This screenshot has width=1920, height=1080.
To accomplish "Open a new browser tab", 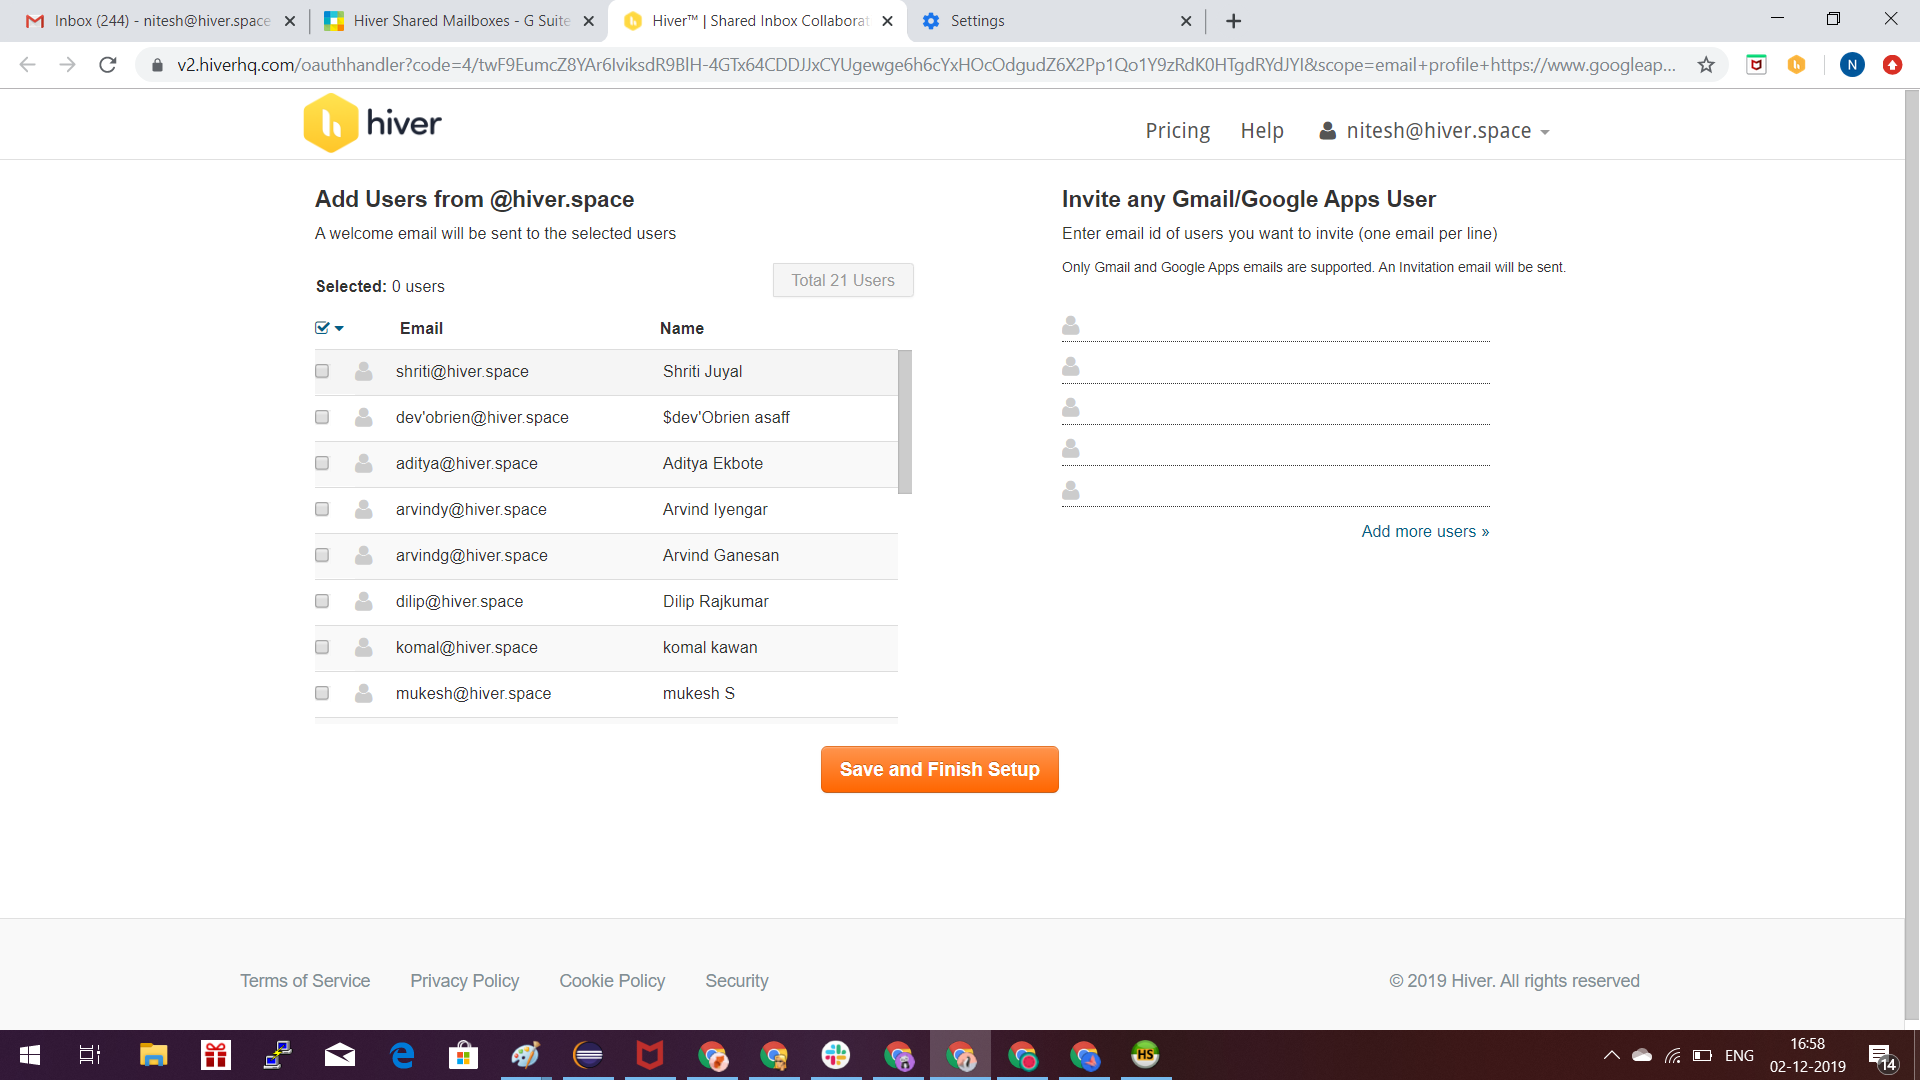I will click(1234, 21).
